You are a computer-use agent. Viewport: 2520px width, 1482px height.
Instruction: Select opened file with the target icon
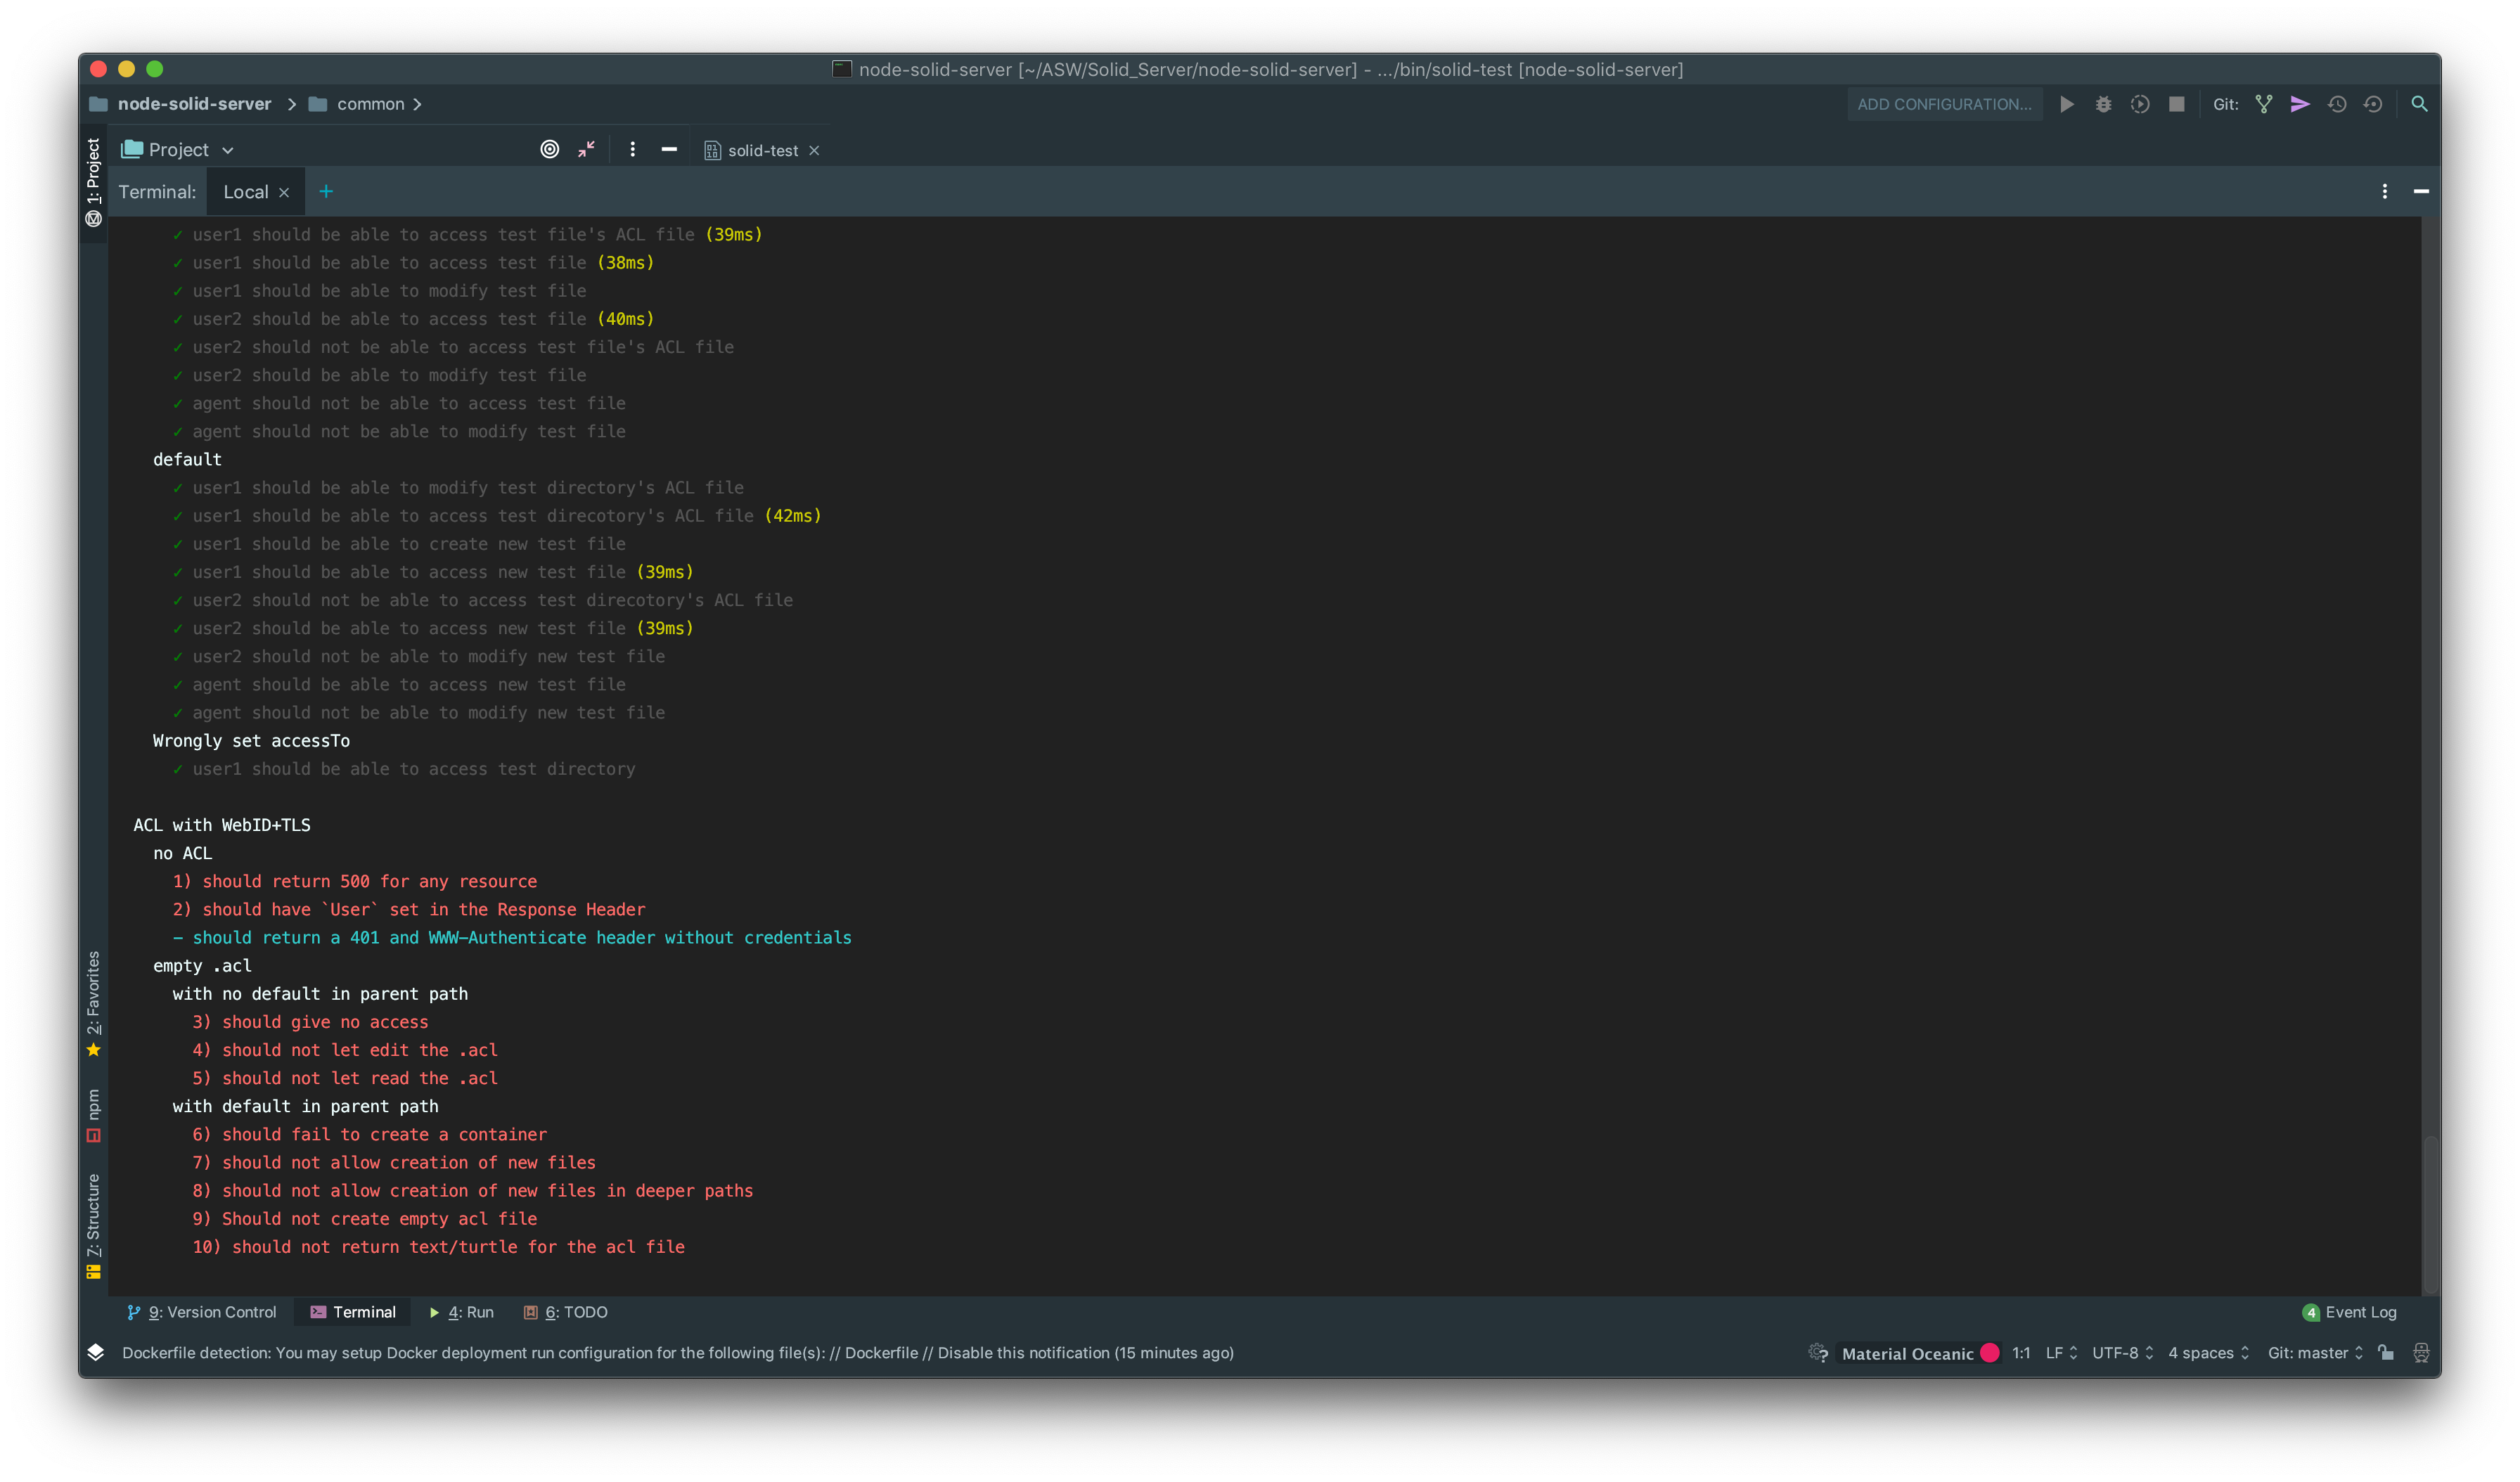coord(549,149)
